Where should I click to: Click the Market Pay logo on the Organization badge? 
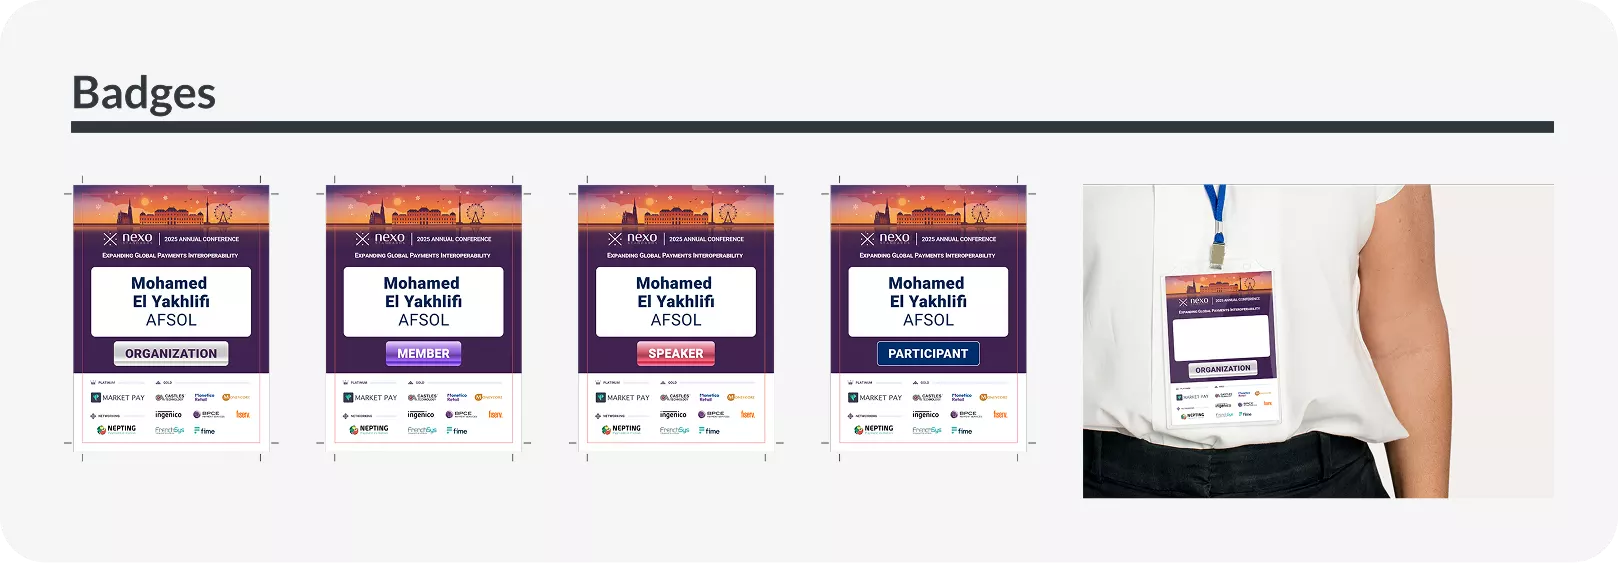click(x=118, y=398)
